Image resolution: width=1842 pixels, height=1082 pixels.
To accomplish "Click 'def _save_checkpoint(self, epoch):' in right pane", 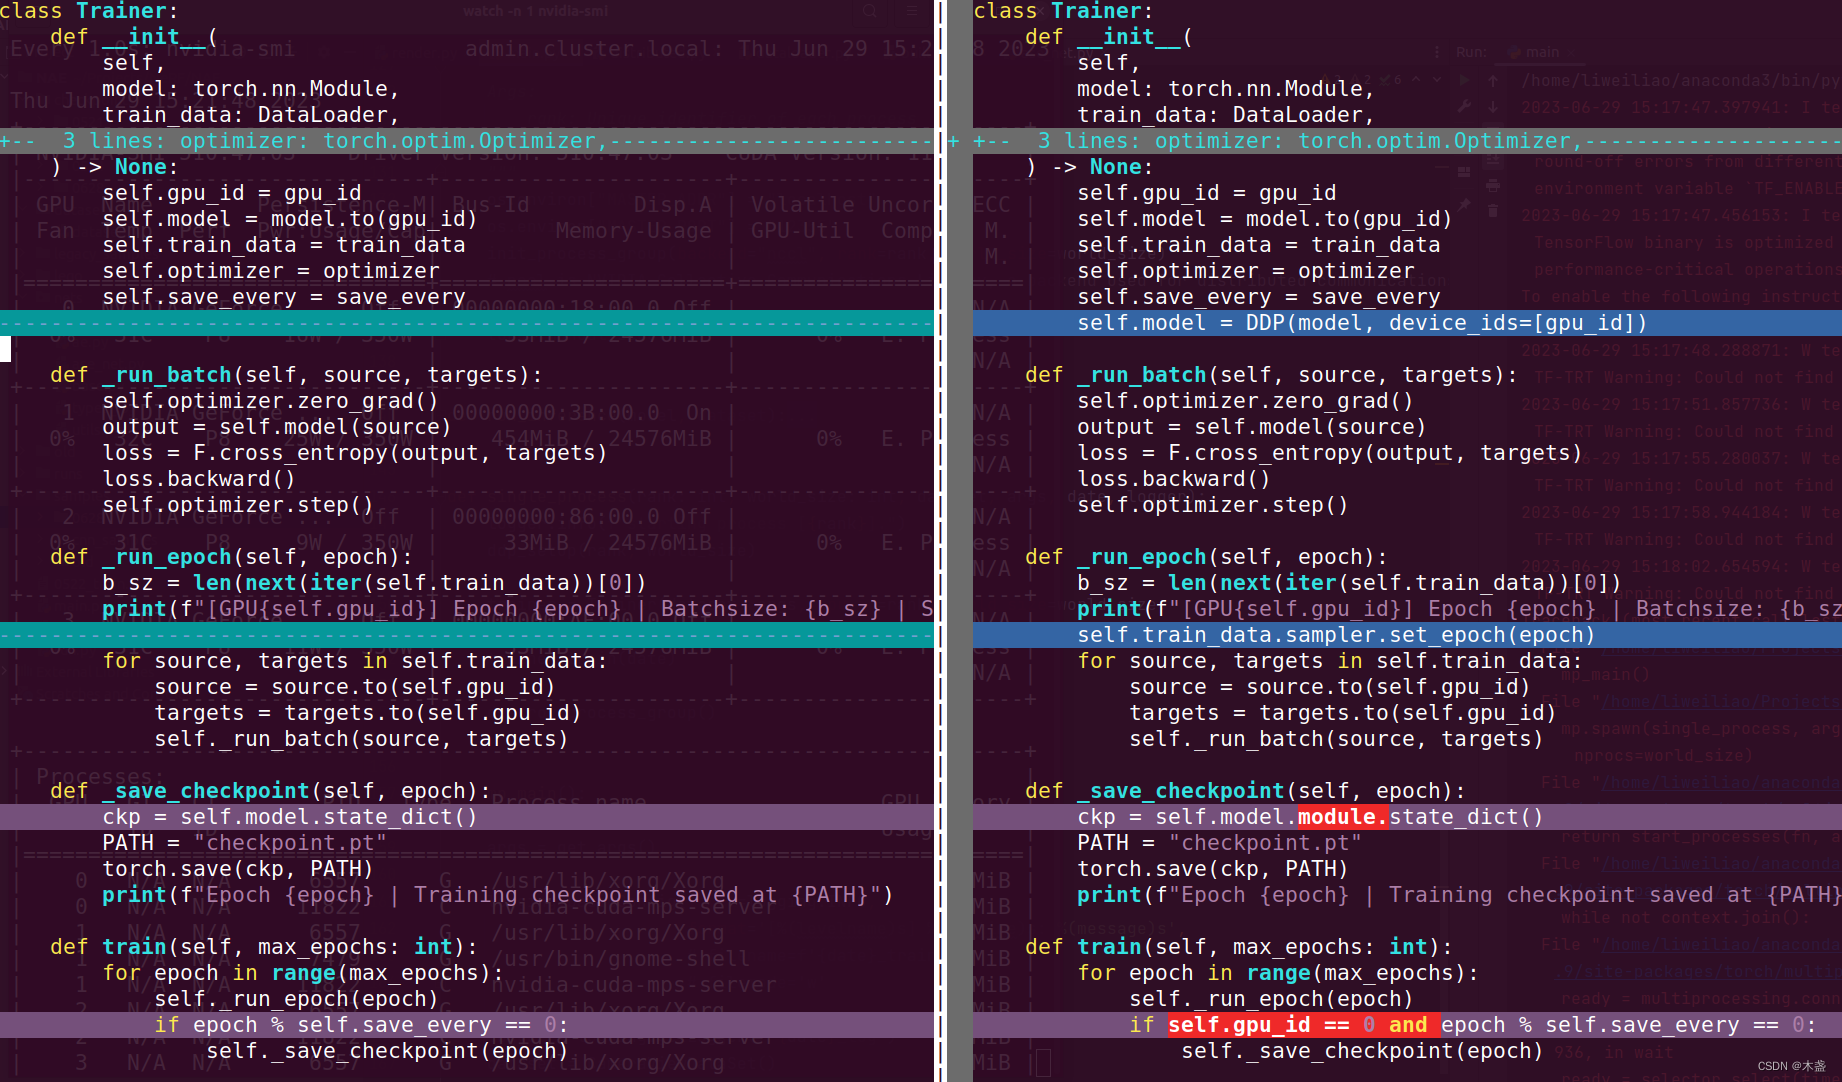I will pyautogui.click(x=1246, y=791).
